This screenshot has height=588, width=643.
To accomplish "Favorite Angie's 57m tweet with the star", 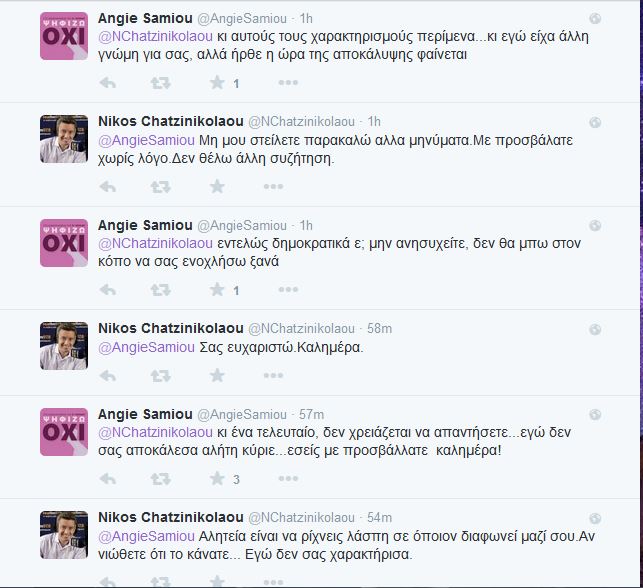I will pos(216,479).
